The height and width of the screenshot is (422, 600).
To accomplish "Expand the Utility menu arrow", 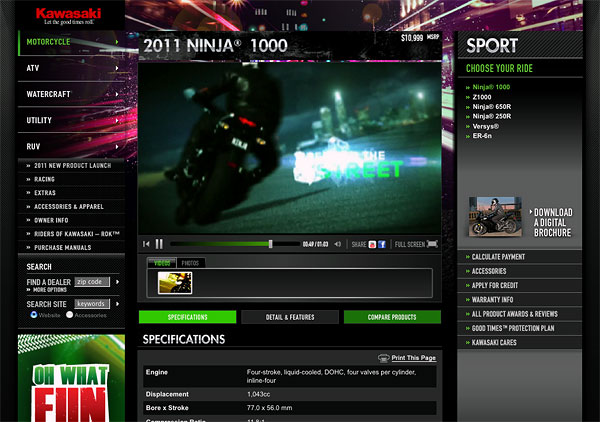I will pos(117,120).
